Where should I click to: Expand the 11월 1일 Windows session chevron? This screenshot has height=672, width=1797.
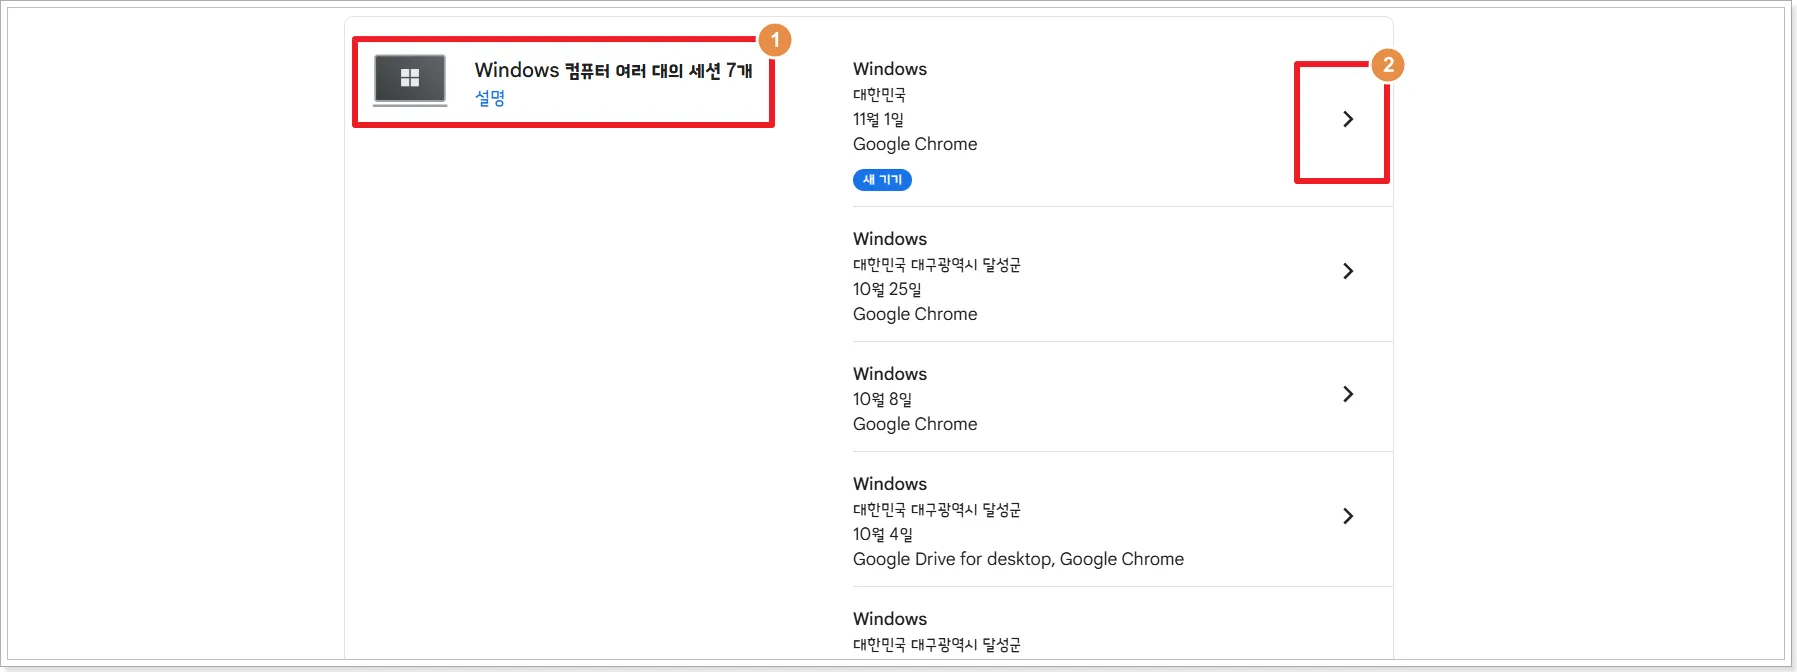(x=1348, y=119)
